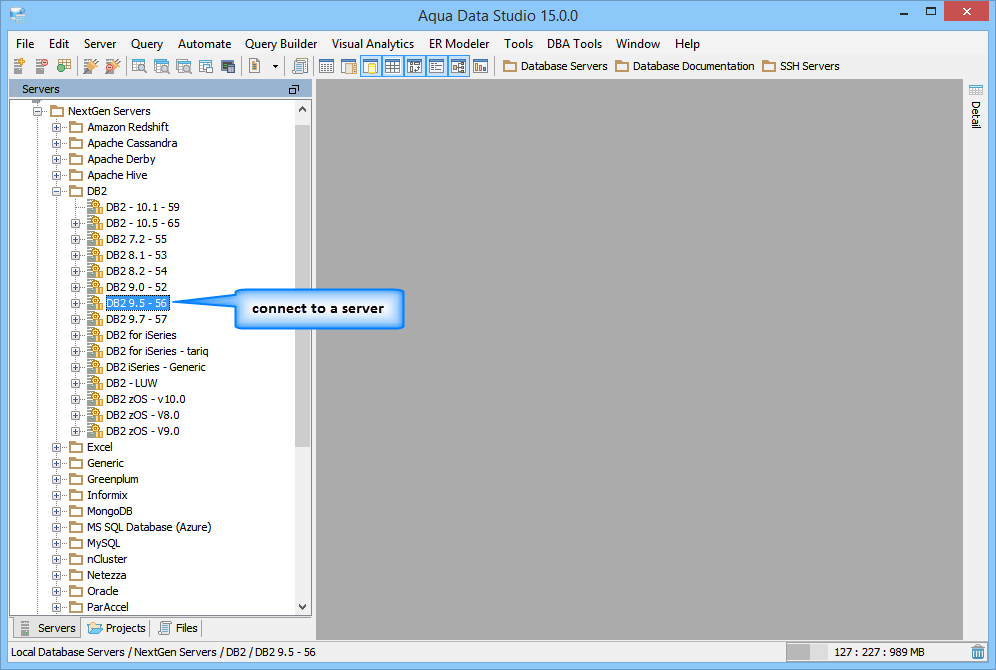Open the dropdown arrow beside document icon
The image size is (996, 670).
point(275,66)
